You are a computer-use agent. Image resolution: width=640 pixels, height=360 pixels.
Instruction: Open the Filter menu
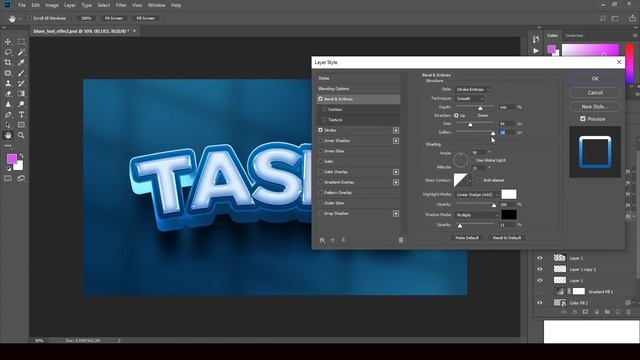tap(121, 5)
